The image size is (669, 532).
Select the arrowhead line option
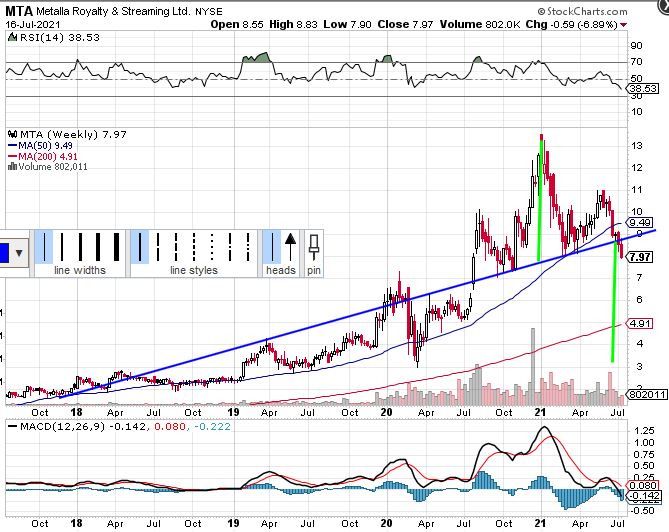[291, 247]
